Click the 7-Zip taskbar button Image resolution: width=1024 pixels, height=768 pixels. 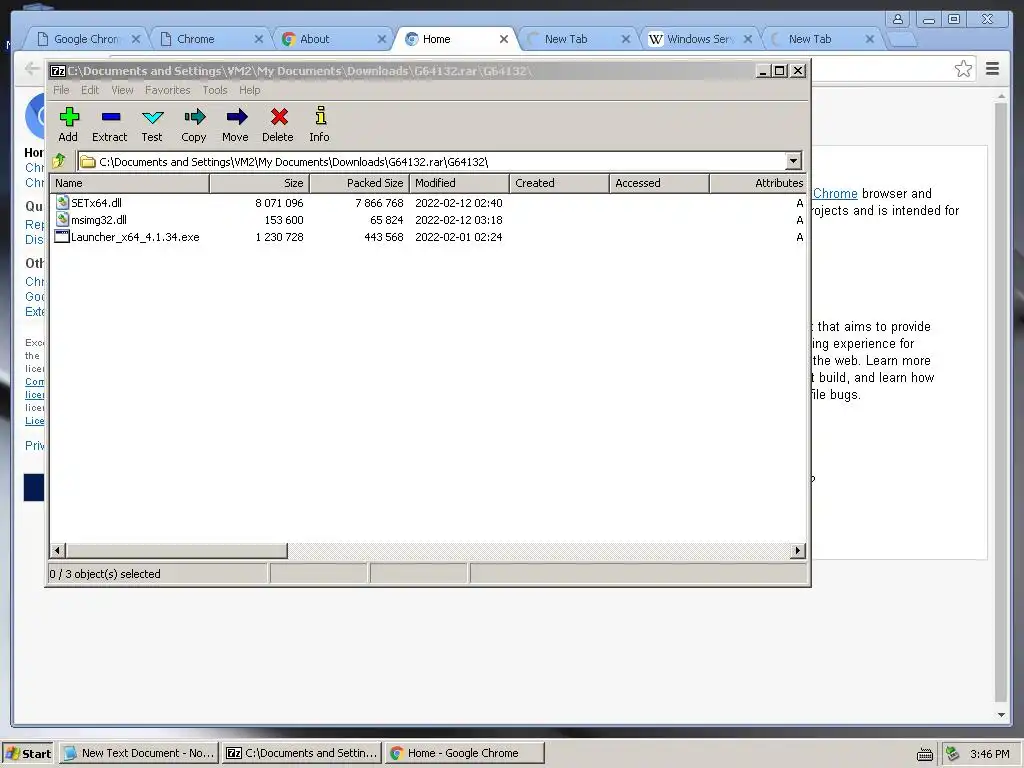tap(301, 753)
